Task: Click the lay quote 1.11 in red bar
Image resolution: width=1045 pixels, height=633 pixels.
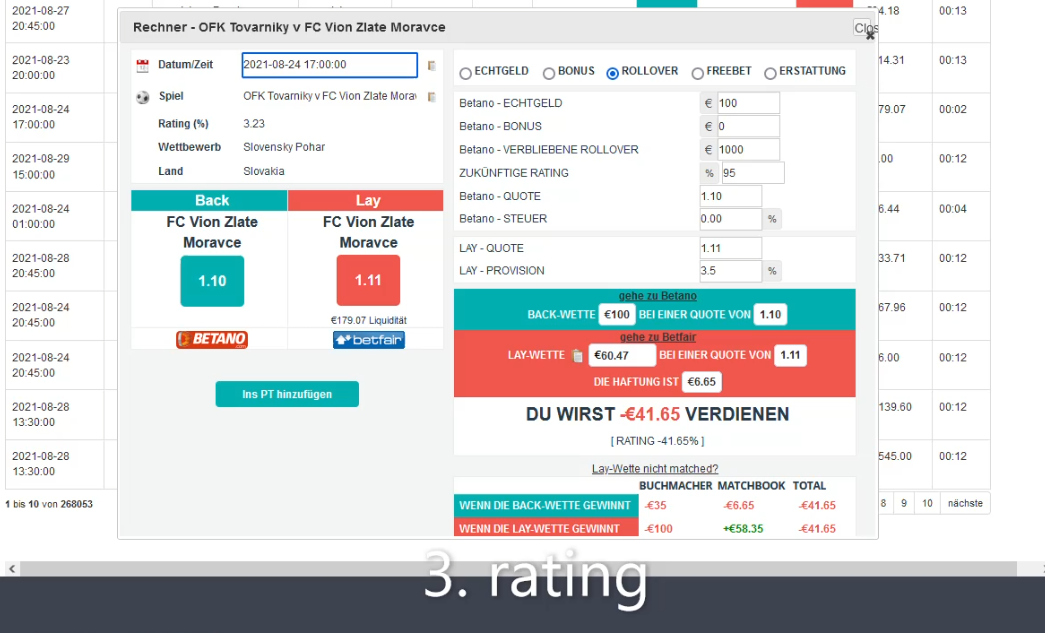Action: click(790, 355)
